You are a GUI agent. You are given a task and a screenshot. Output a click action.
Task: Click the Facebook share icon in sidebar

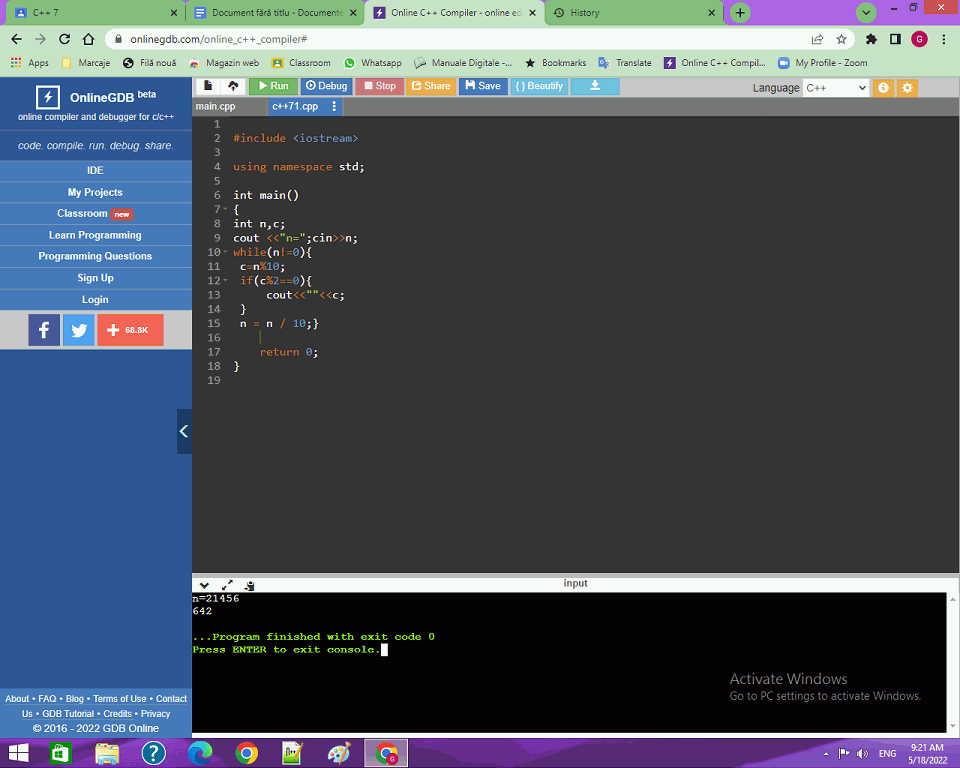tap(44, 330)
